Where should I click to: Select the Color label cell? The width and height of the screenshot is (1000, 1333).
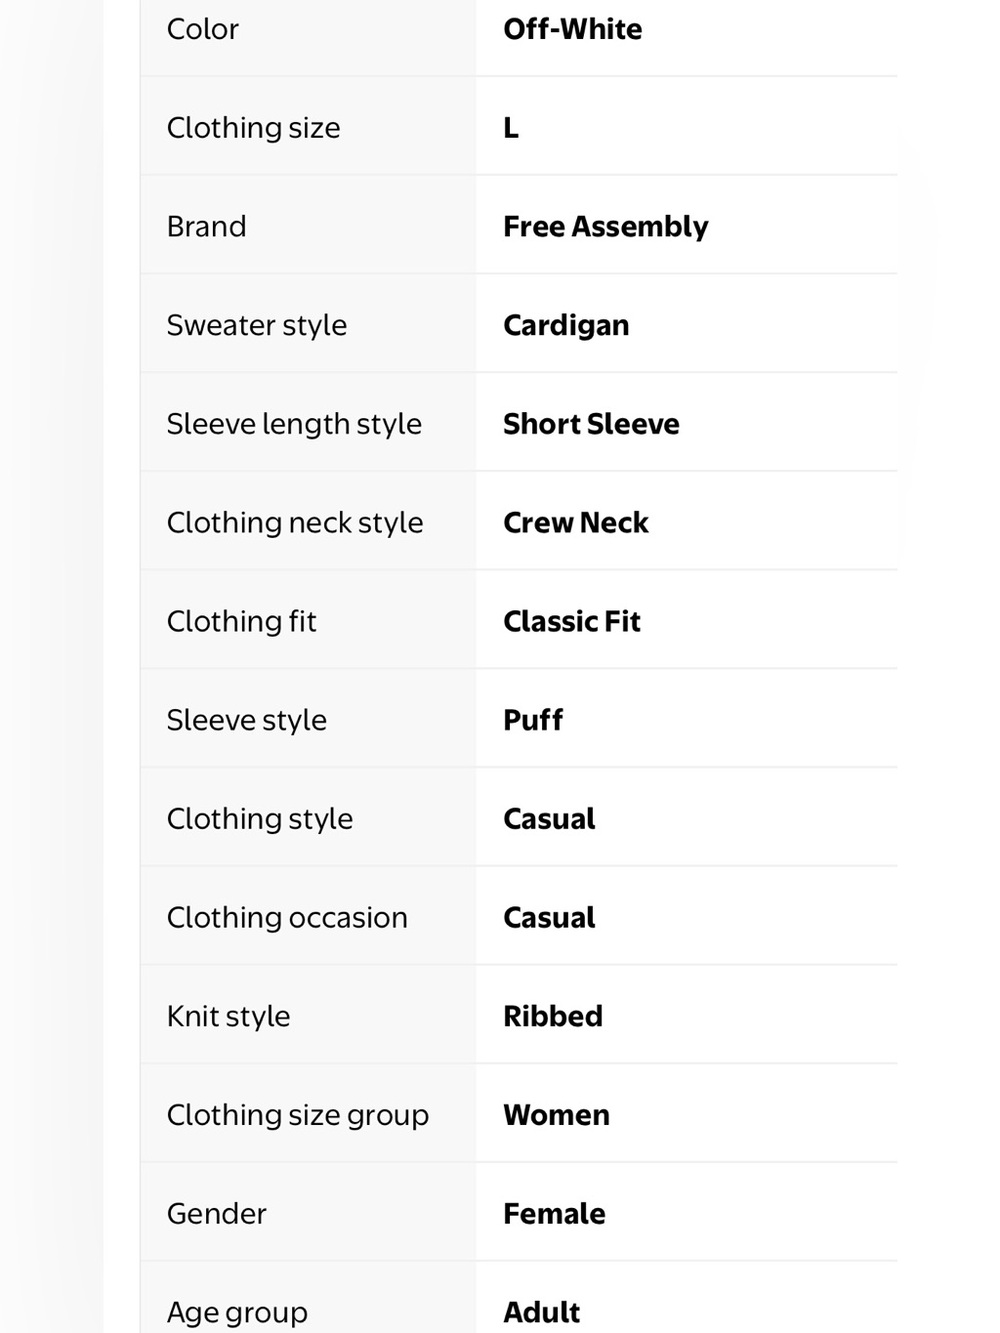click(307, 29)
